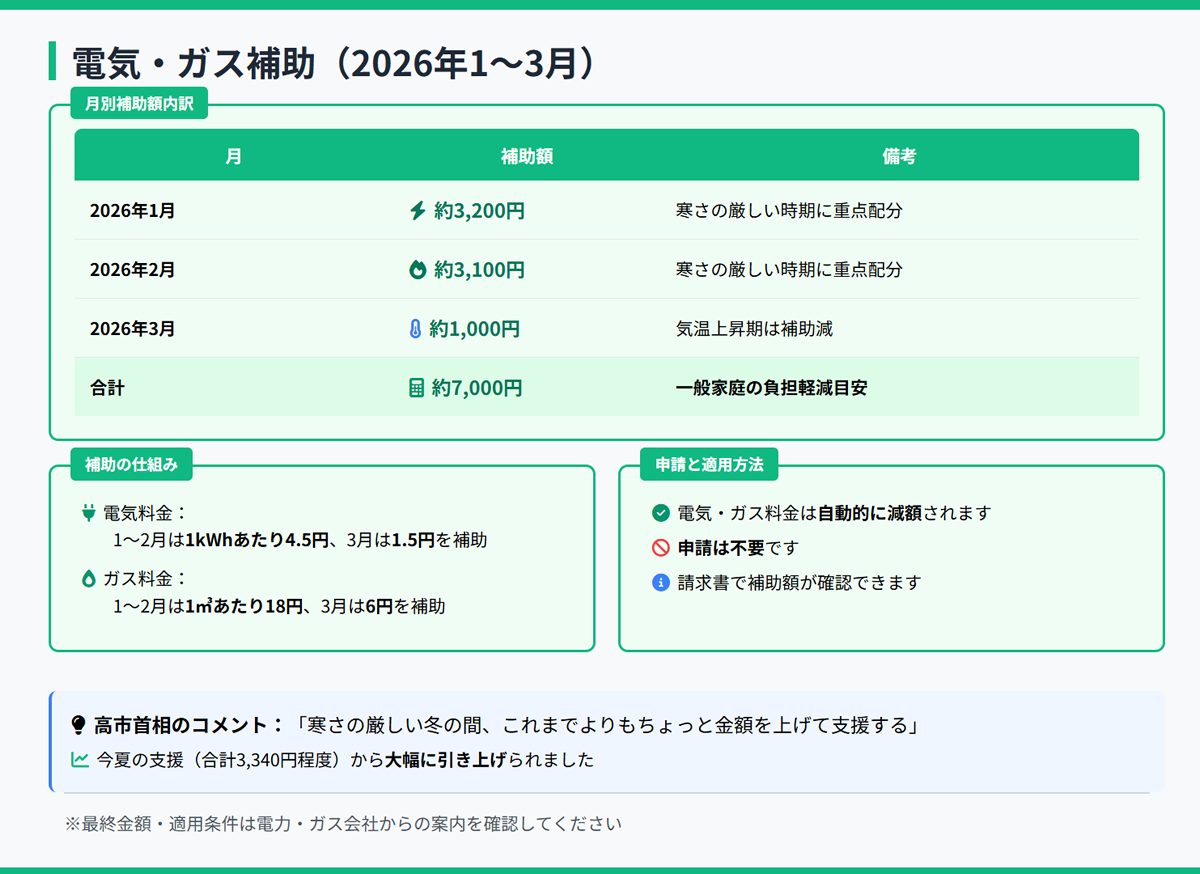
Task: Click the lightning bolt icon beside 約3,200円
Action: [418, 211]
